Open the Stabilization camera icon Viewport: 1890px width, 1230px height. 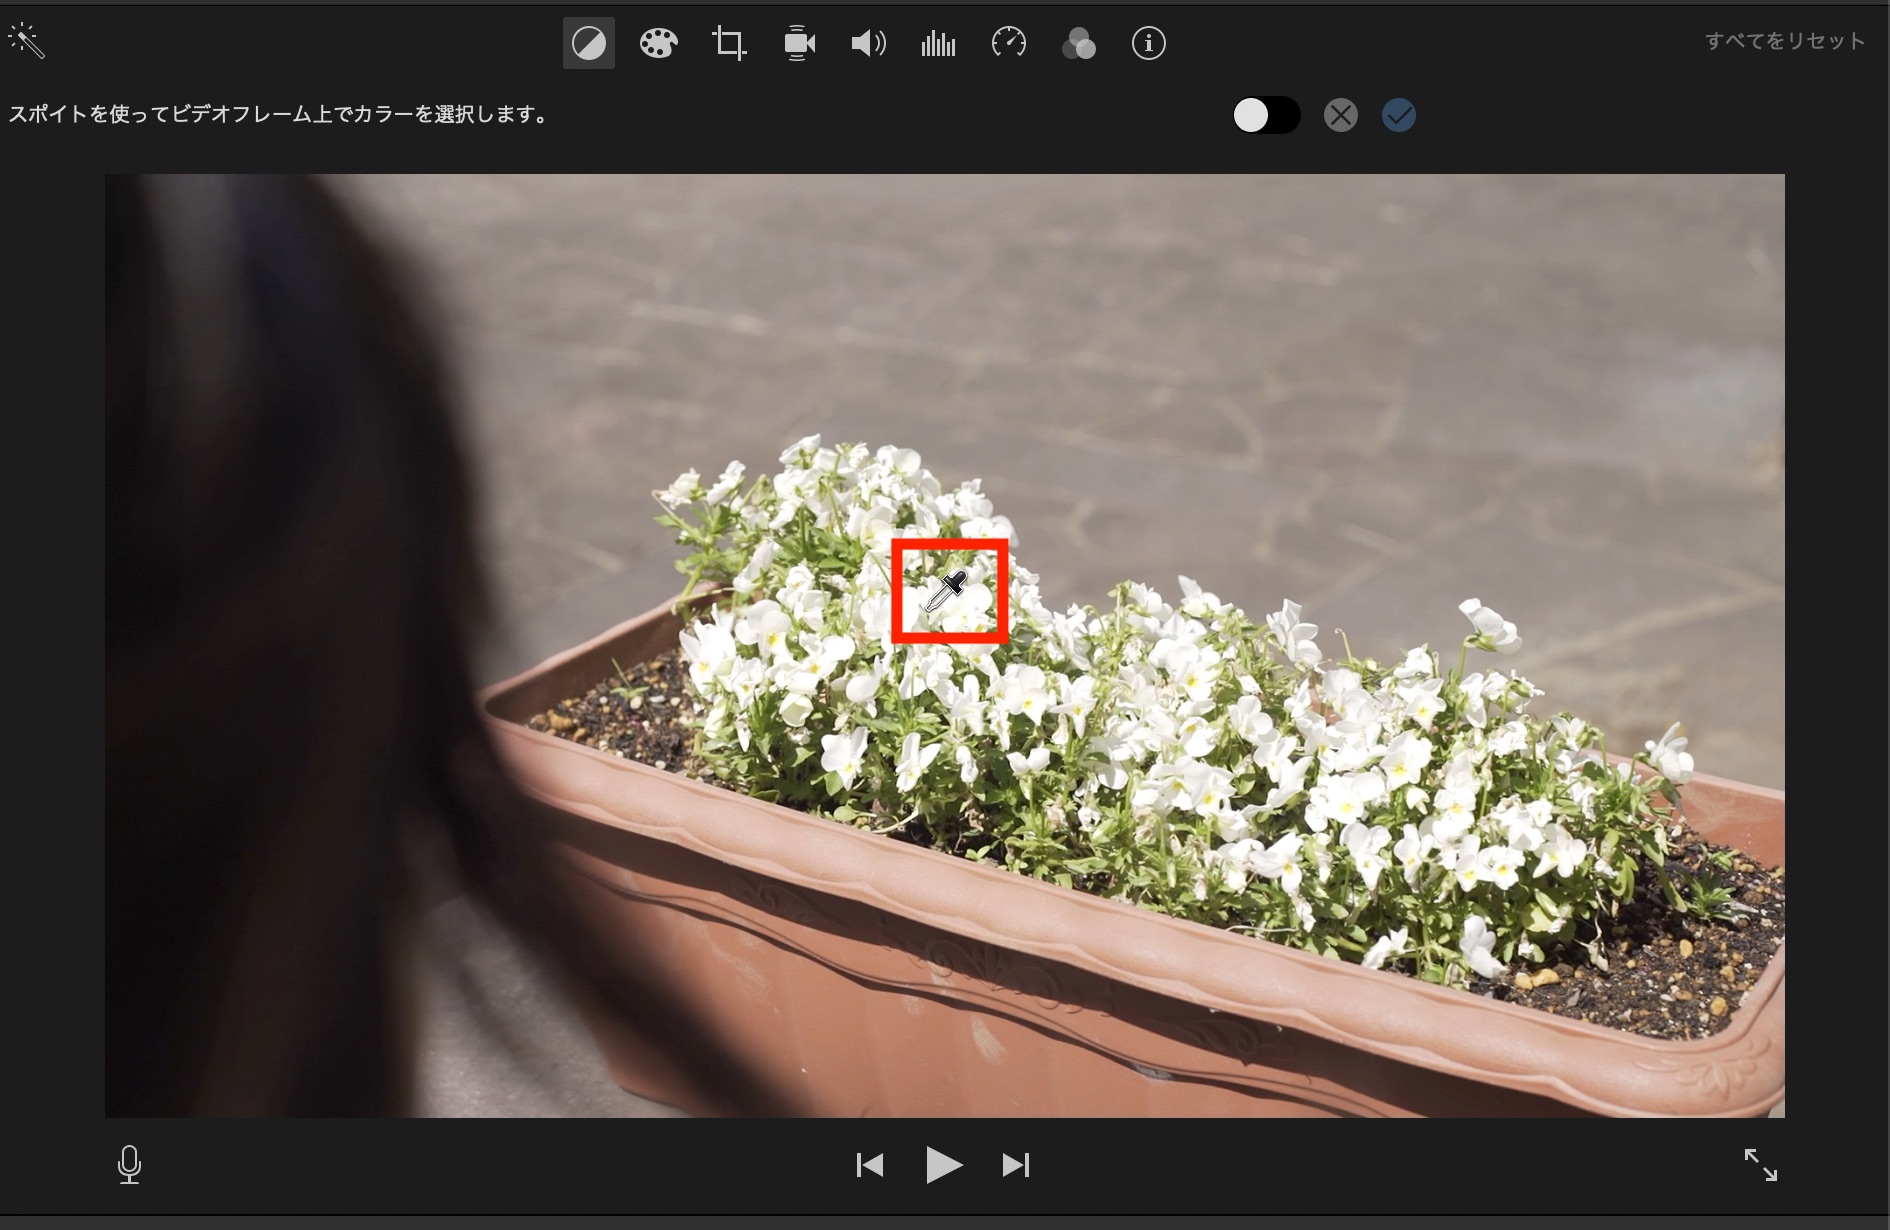coord(799,43)
